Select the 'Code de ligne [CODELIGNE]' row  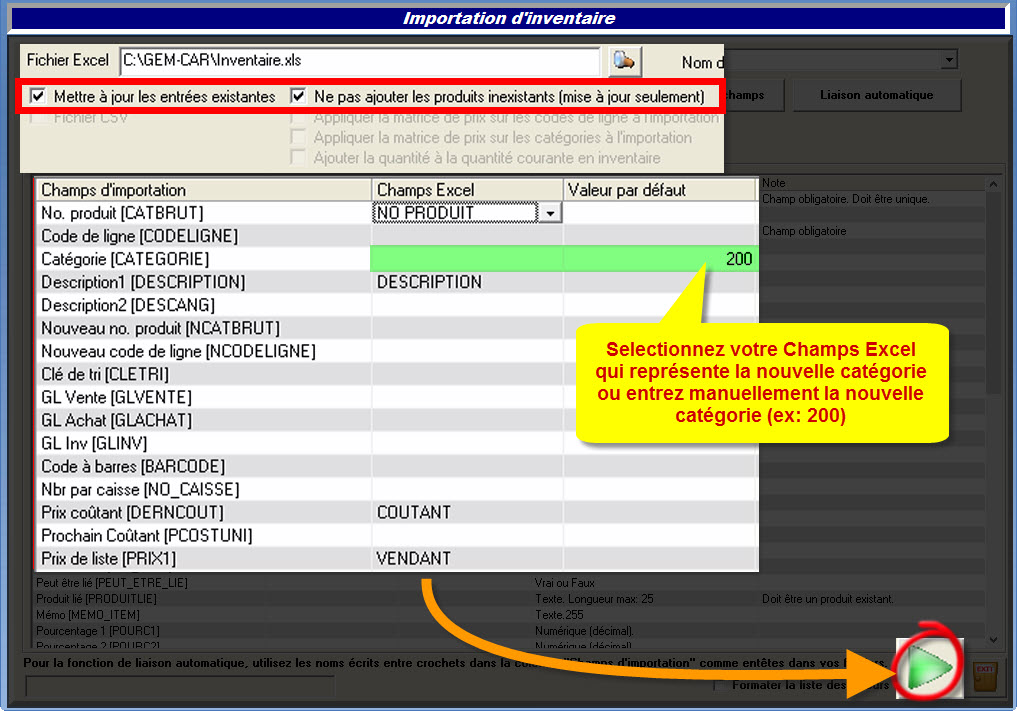203,236
